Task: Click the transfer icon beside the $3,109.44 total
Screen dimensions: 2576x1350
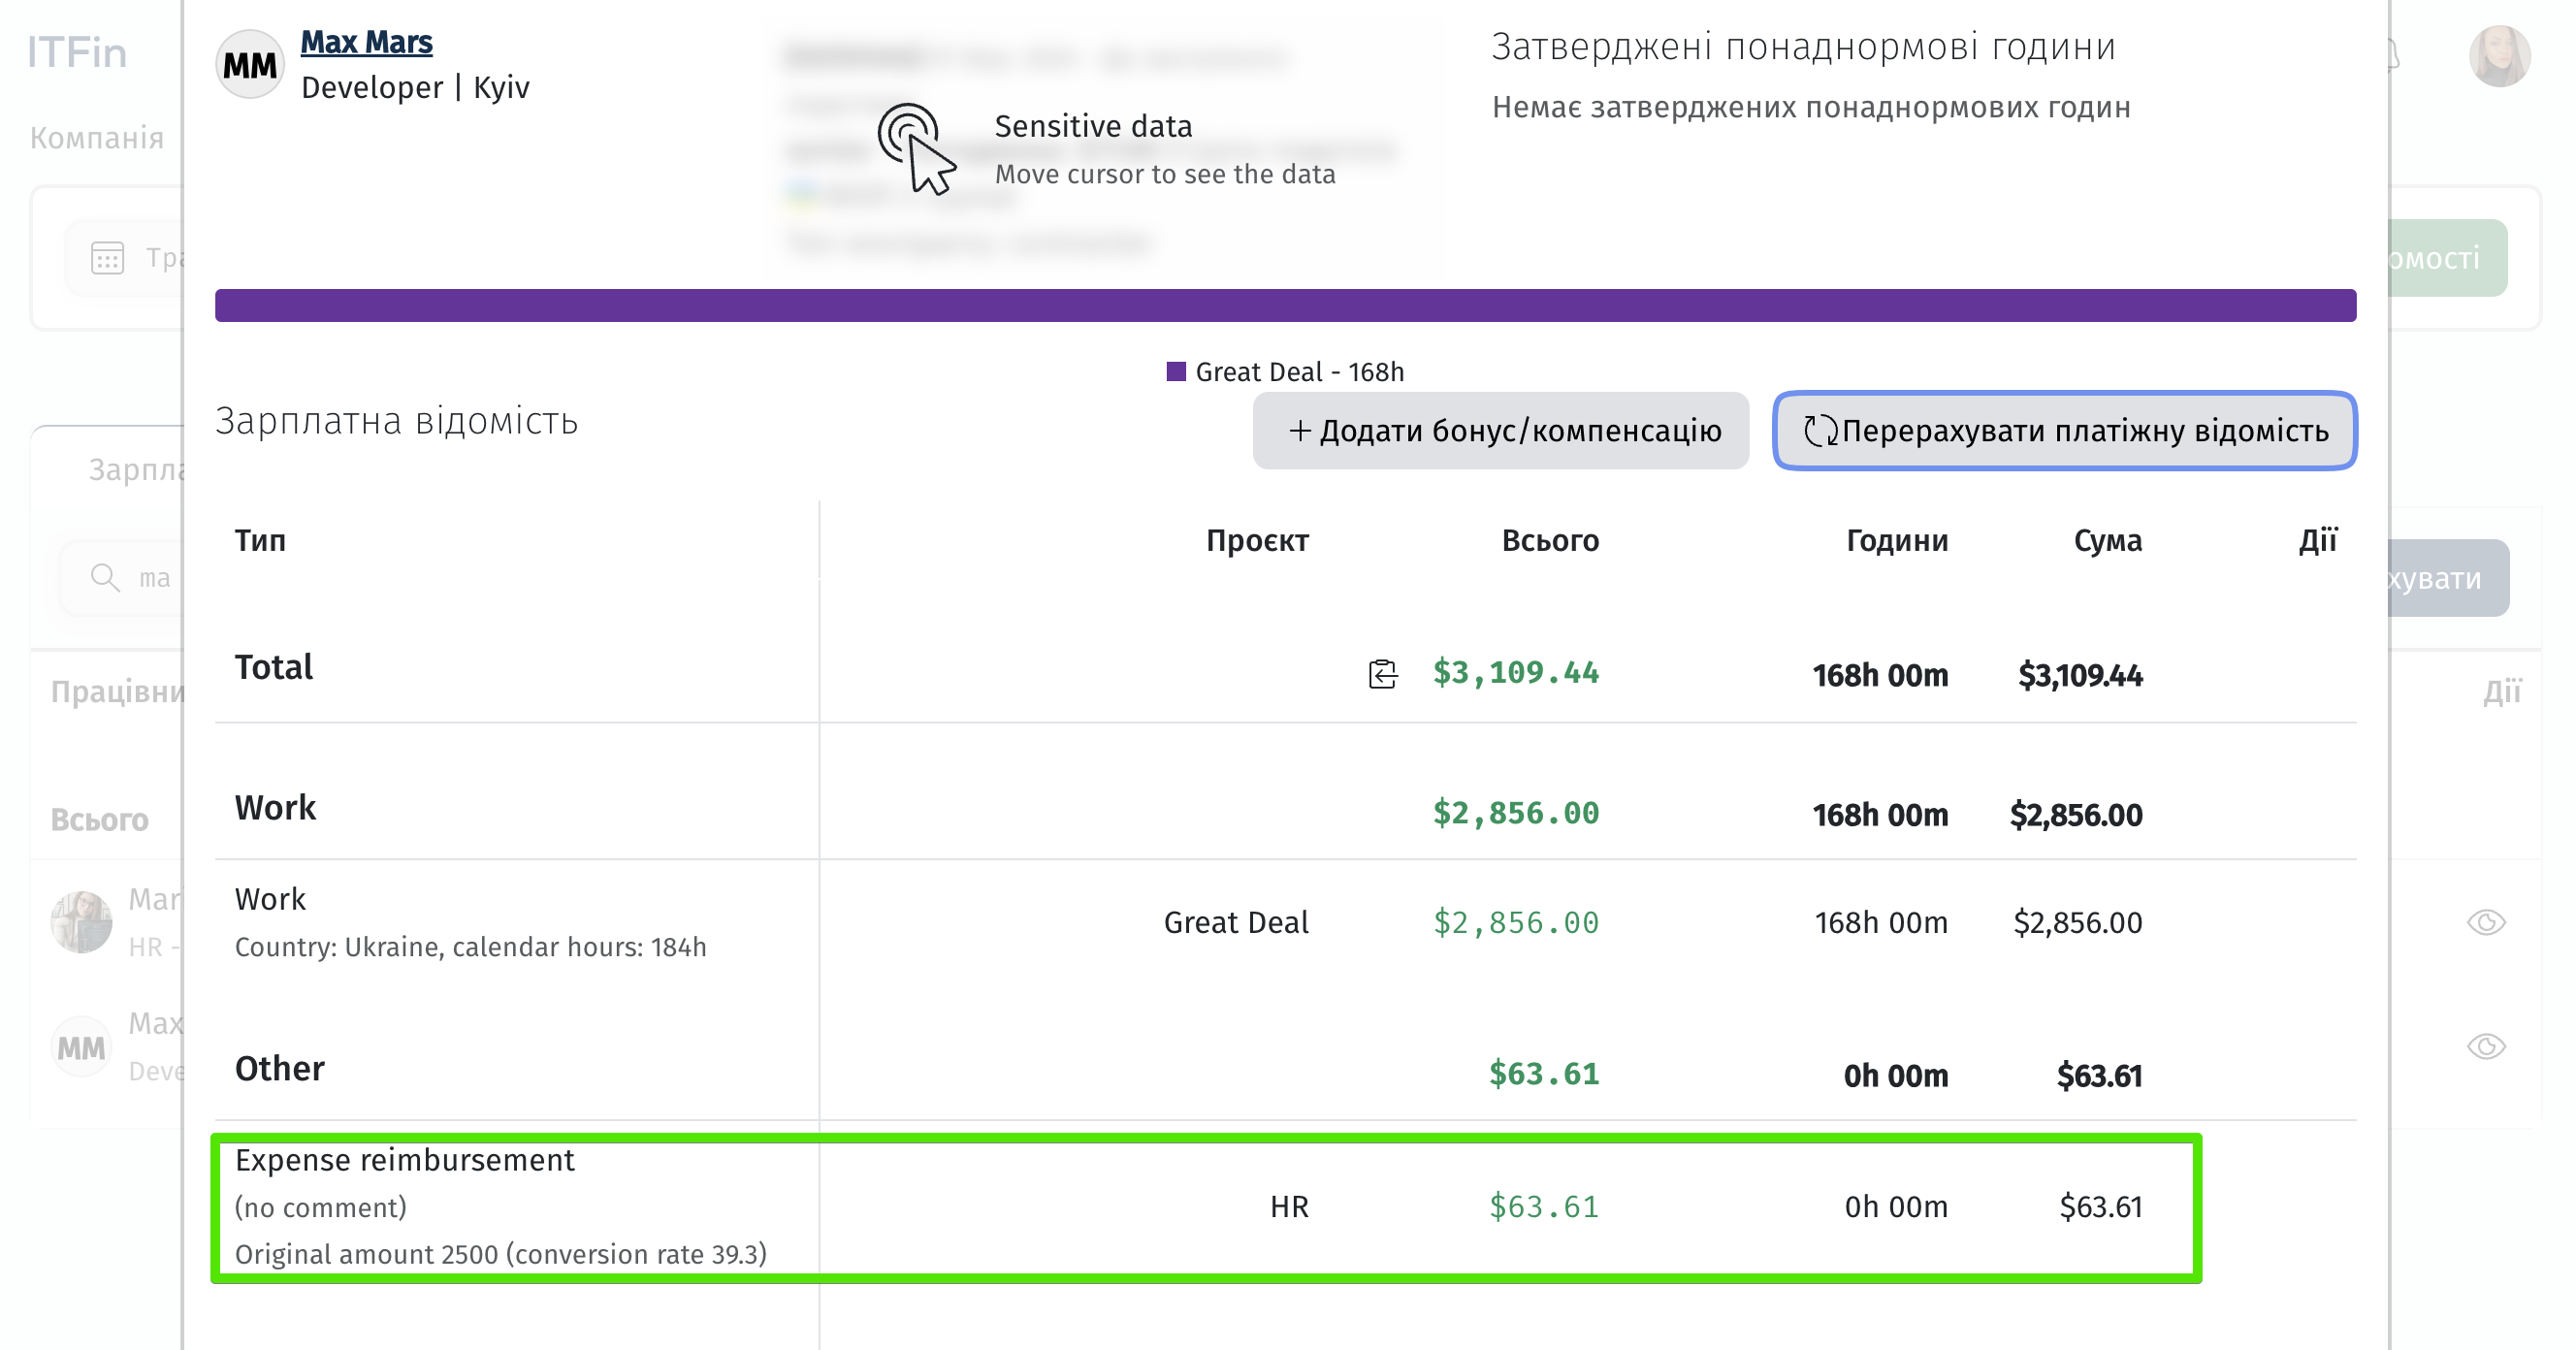Action: click(x=1382, y=674)
